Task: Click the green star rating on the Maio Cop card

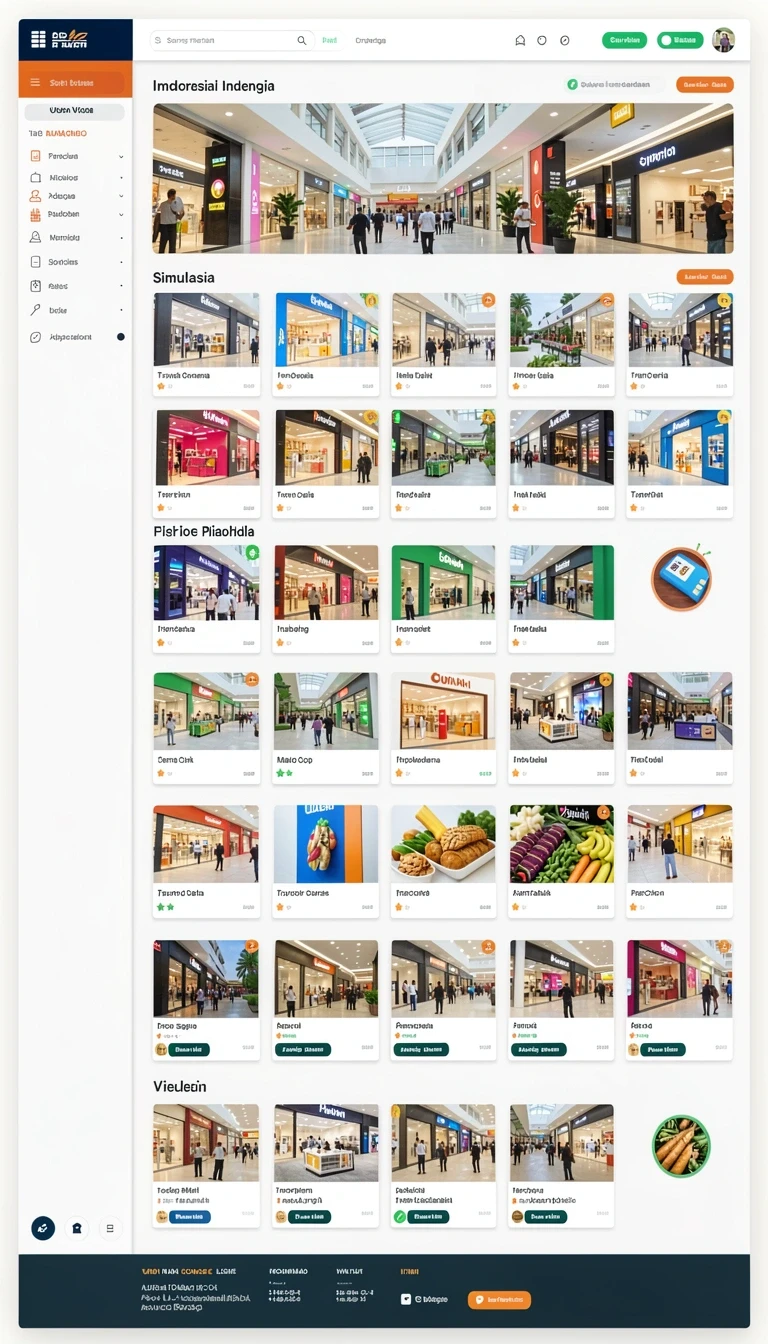Action: point(284,773)
